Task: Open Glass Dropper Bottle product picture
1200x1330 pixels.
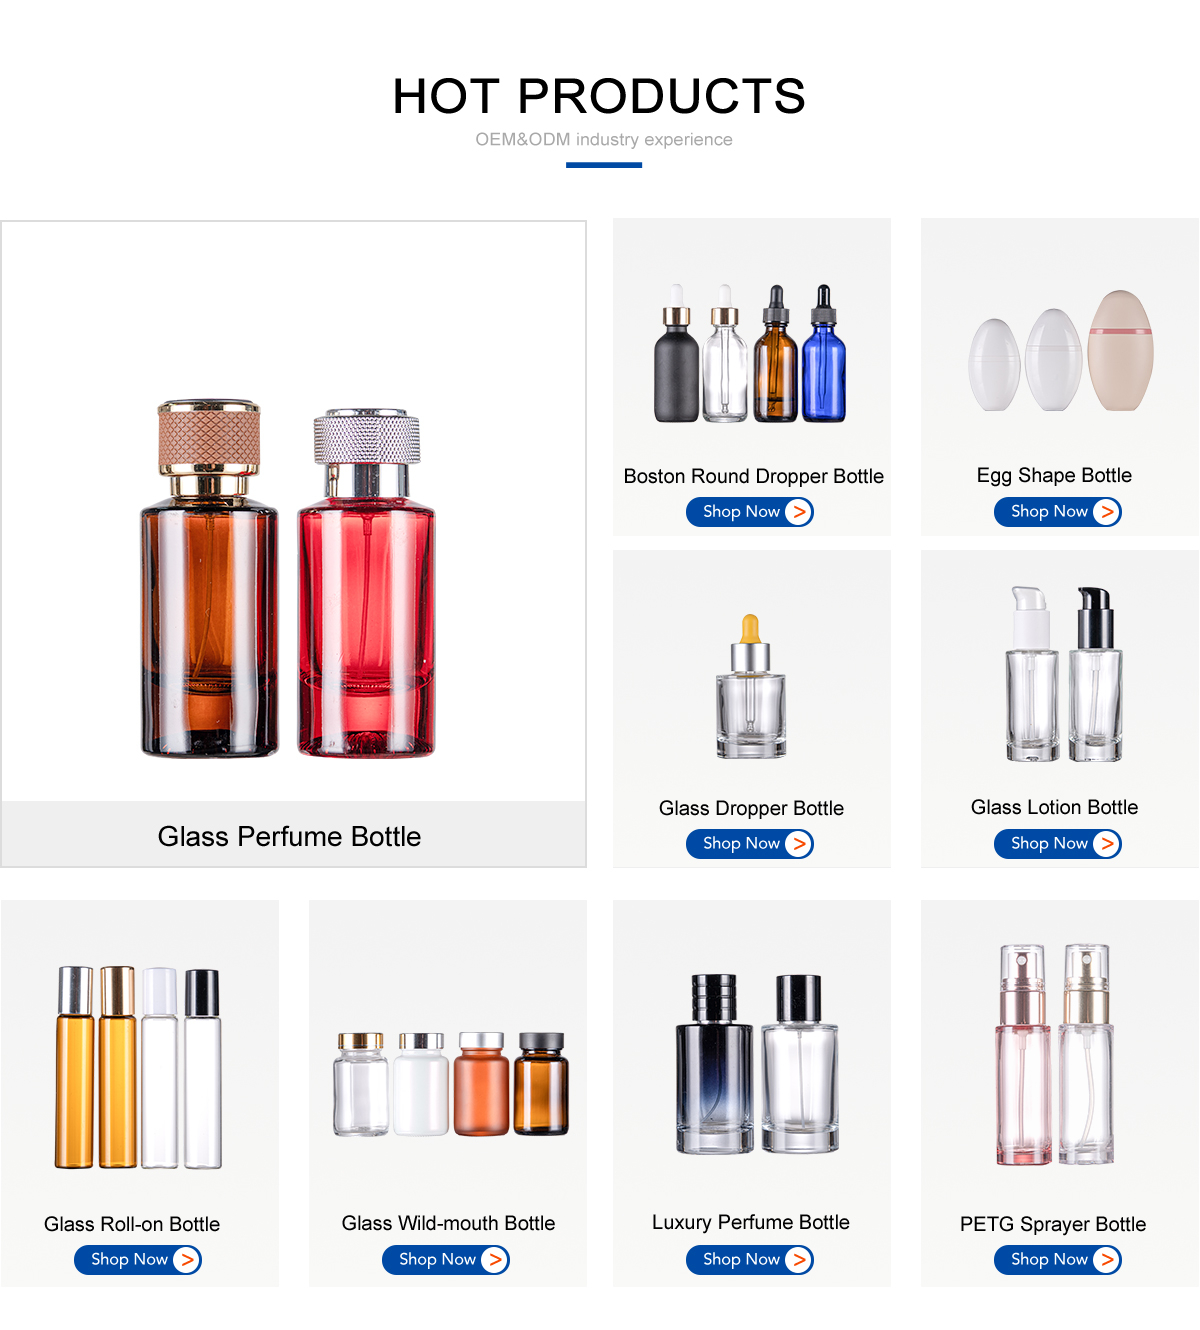Action: 751,686
